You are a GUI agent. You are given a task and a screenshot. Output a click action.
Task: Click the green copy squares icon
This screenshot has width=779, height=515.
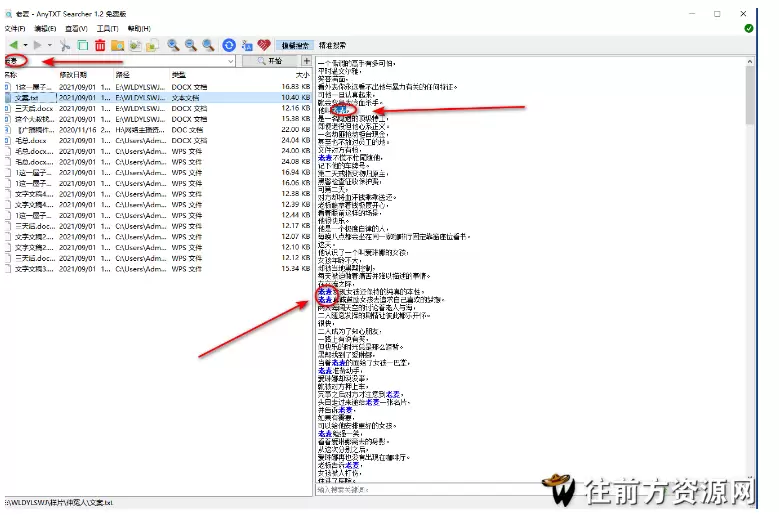coord(82,45)
